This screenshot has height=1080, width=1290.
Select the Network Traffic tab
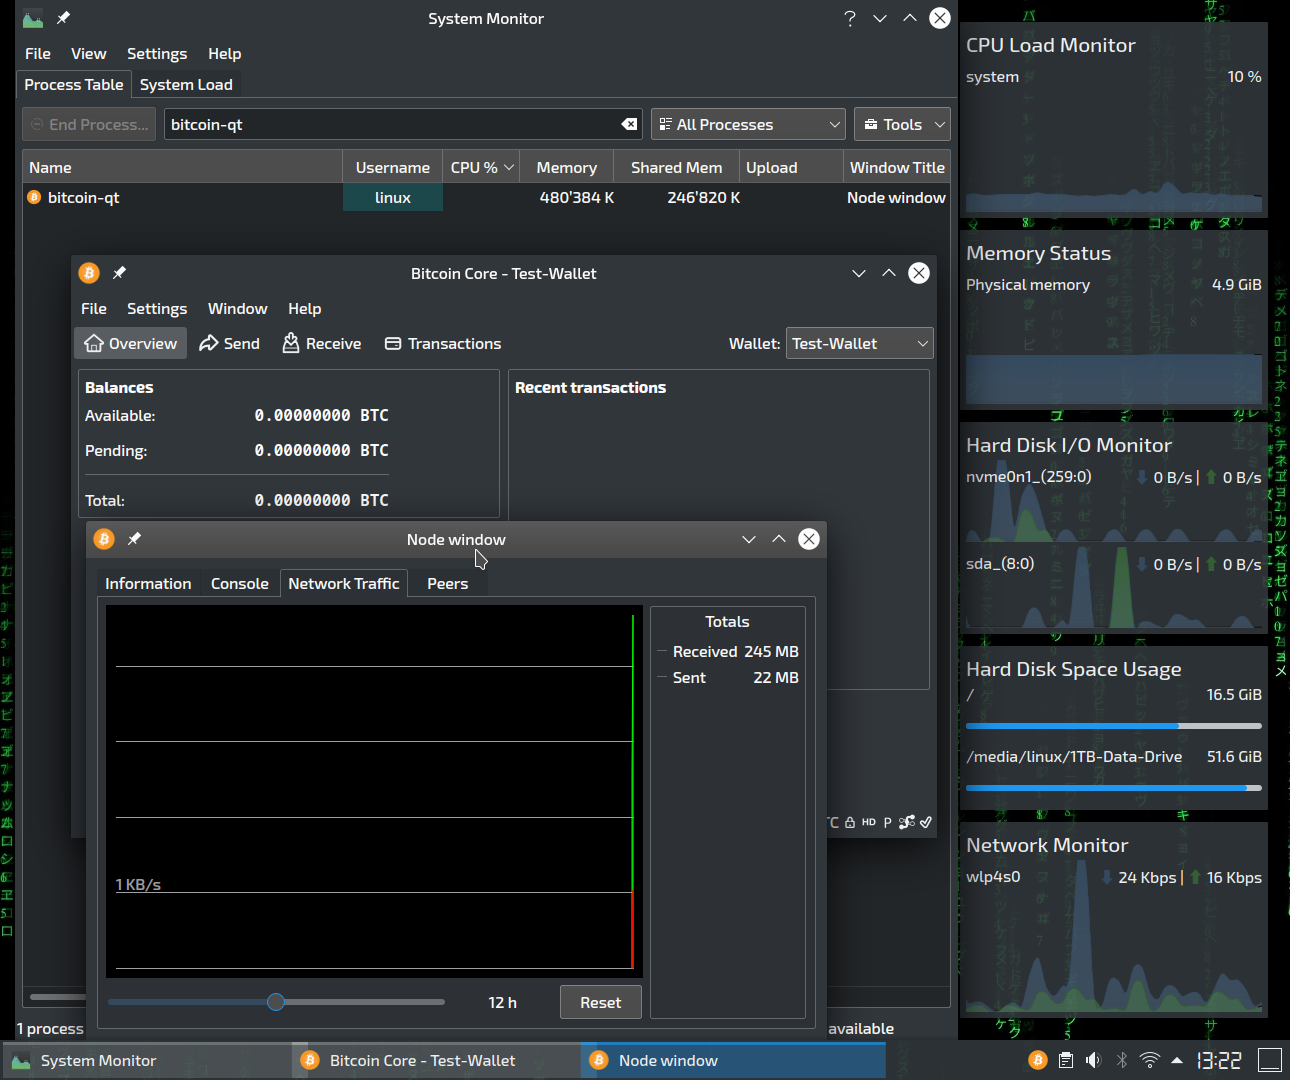pos(344,583)
